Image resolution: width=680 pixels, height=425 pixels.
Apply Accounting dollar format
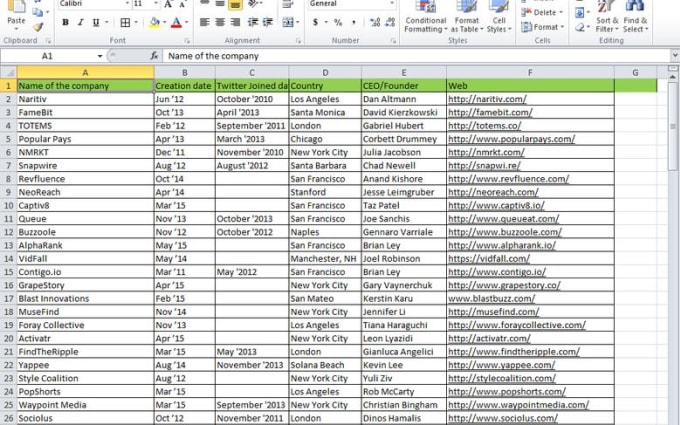click(x=315, y=22)
